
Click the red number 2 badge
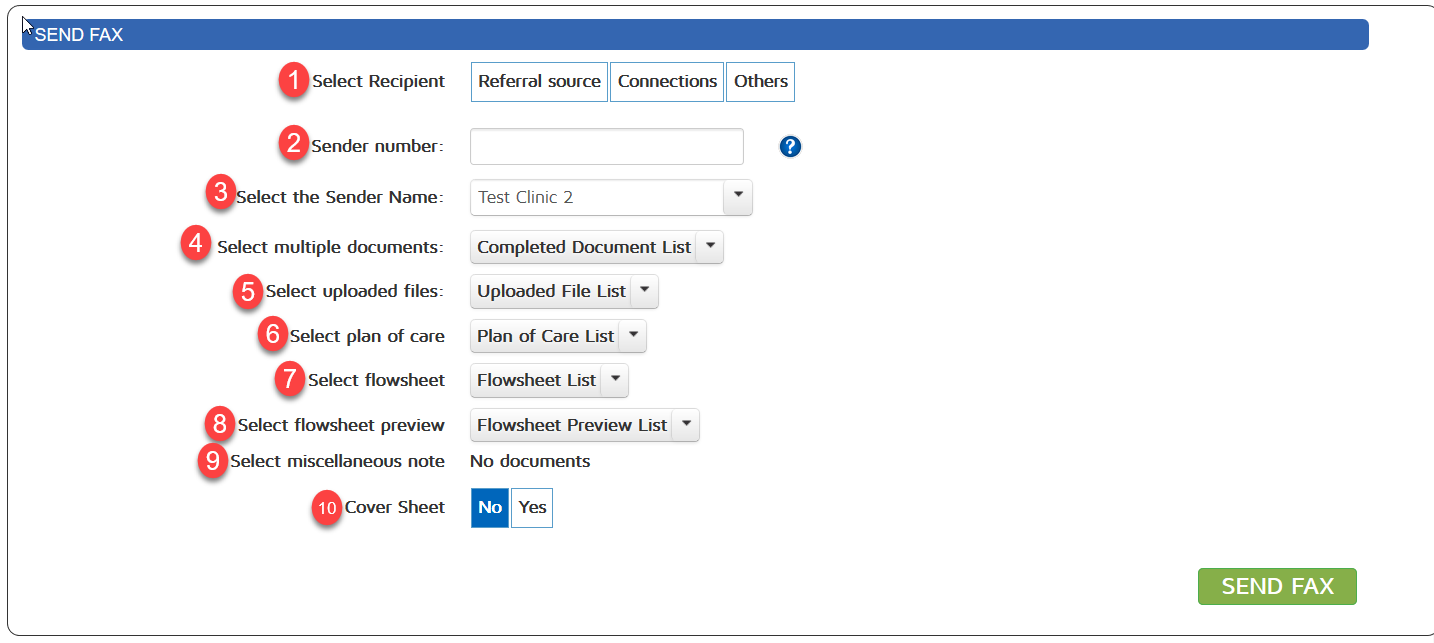click(x=293, y=144)
